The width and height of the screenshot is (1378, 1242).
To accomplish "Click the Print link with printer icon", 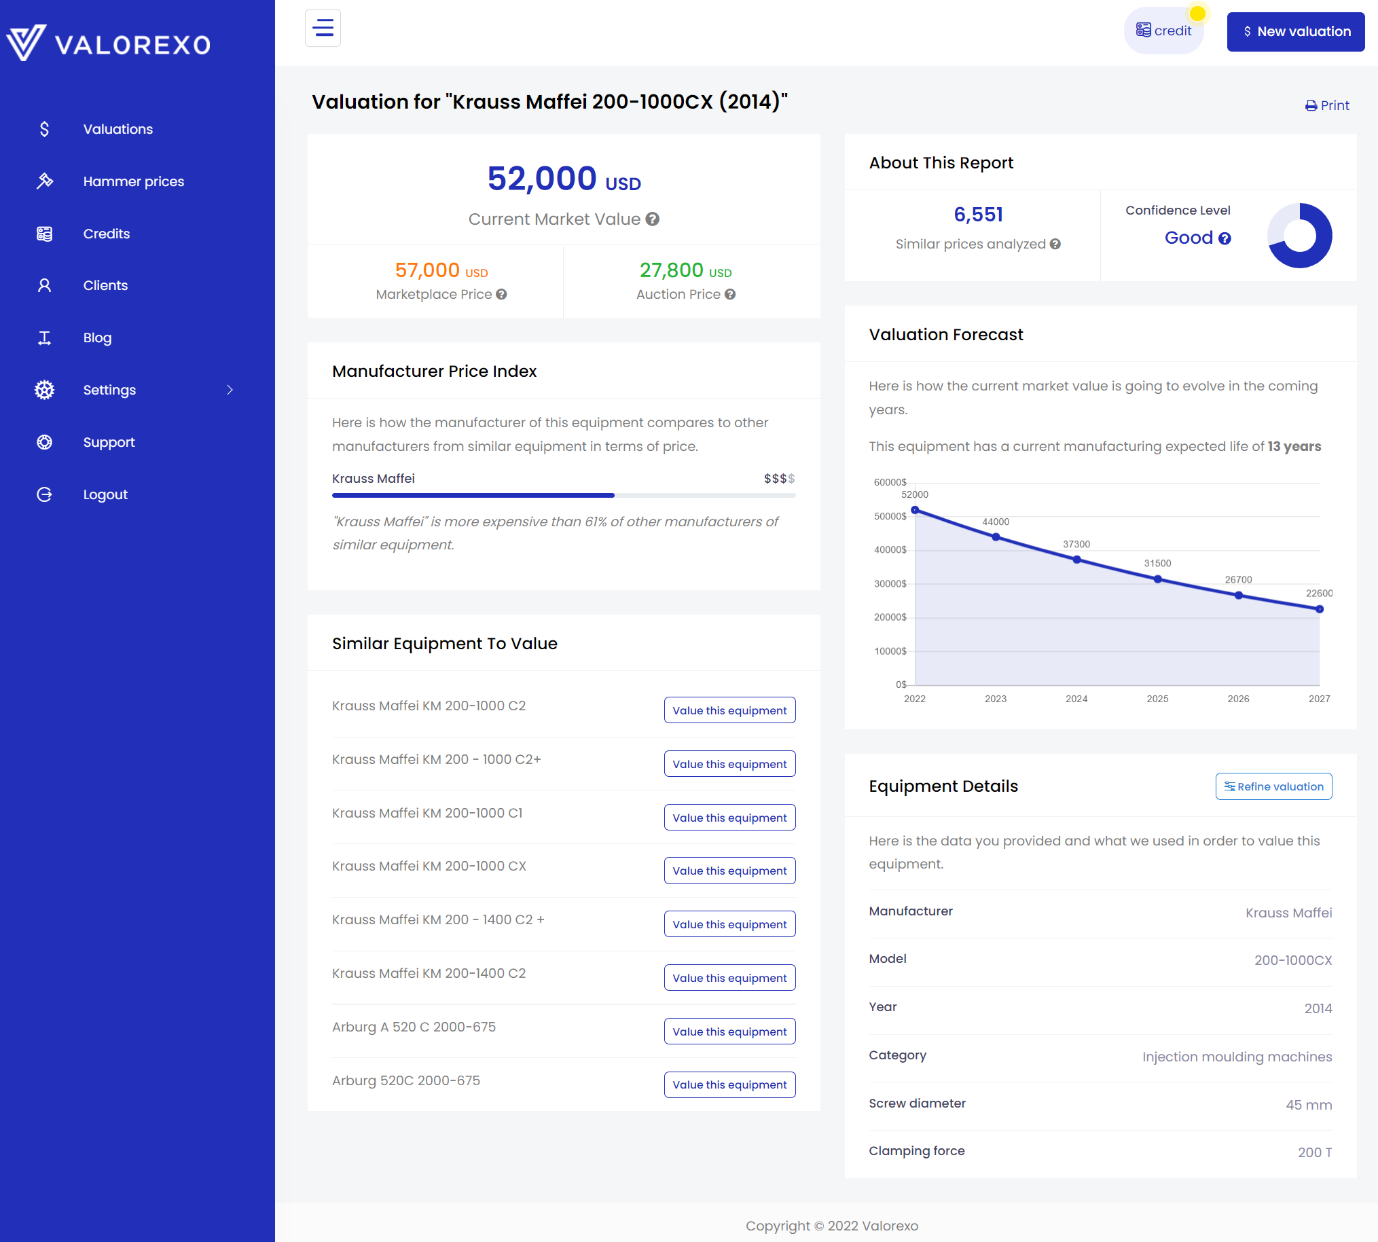I will 1327,105.
